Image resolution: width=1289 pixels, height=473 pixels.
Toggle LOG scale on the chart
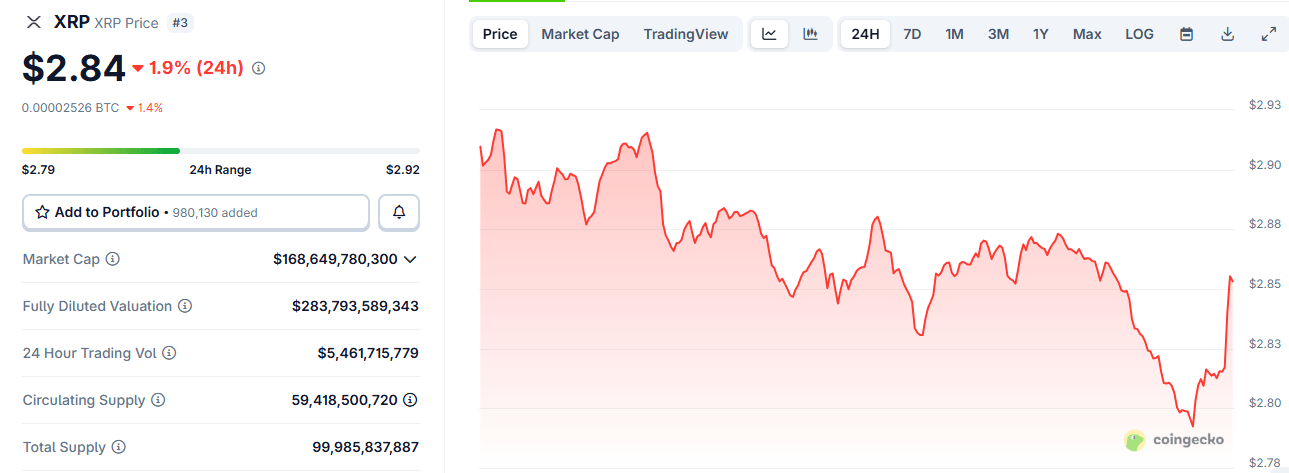[1139, 34]
